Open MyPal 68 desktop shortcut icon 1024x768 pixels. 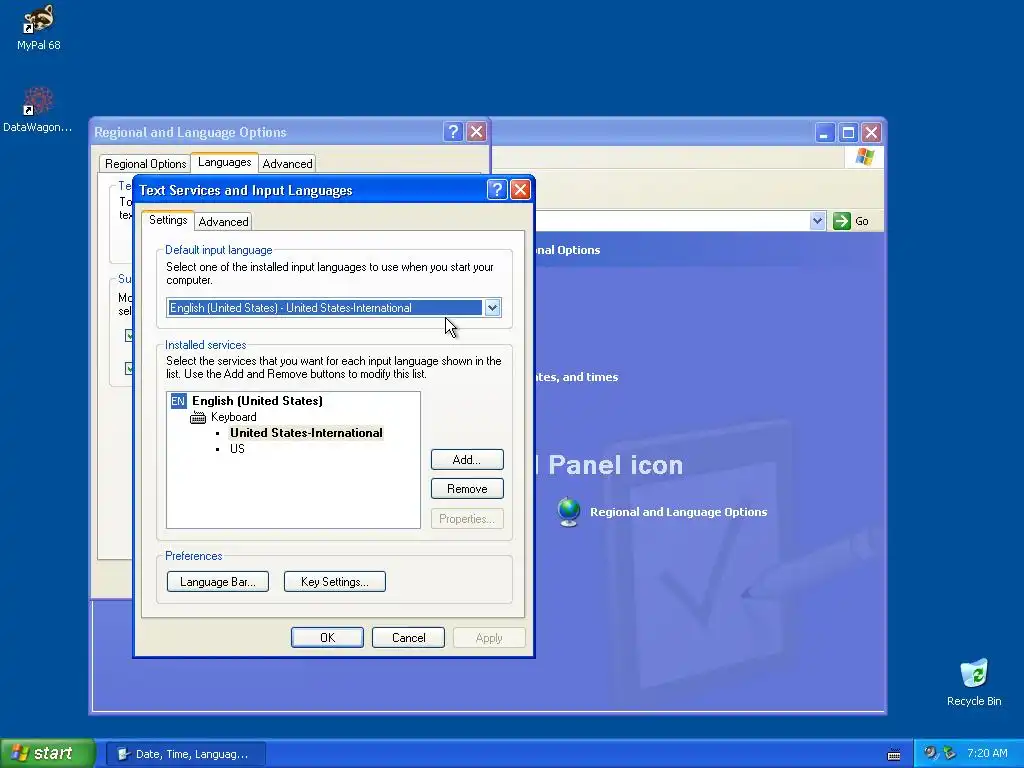tap(39, 18)
